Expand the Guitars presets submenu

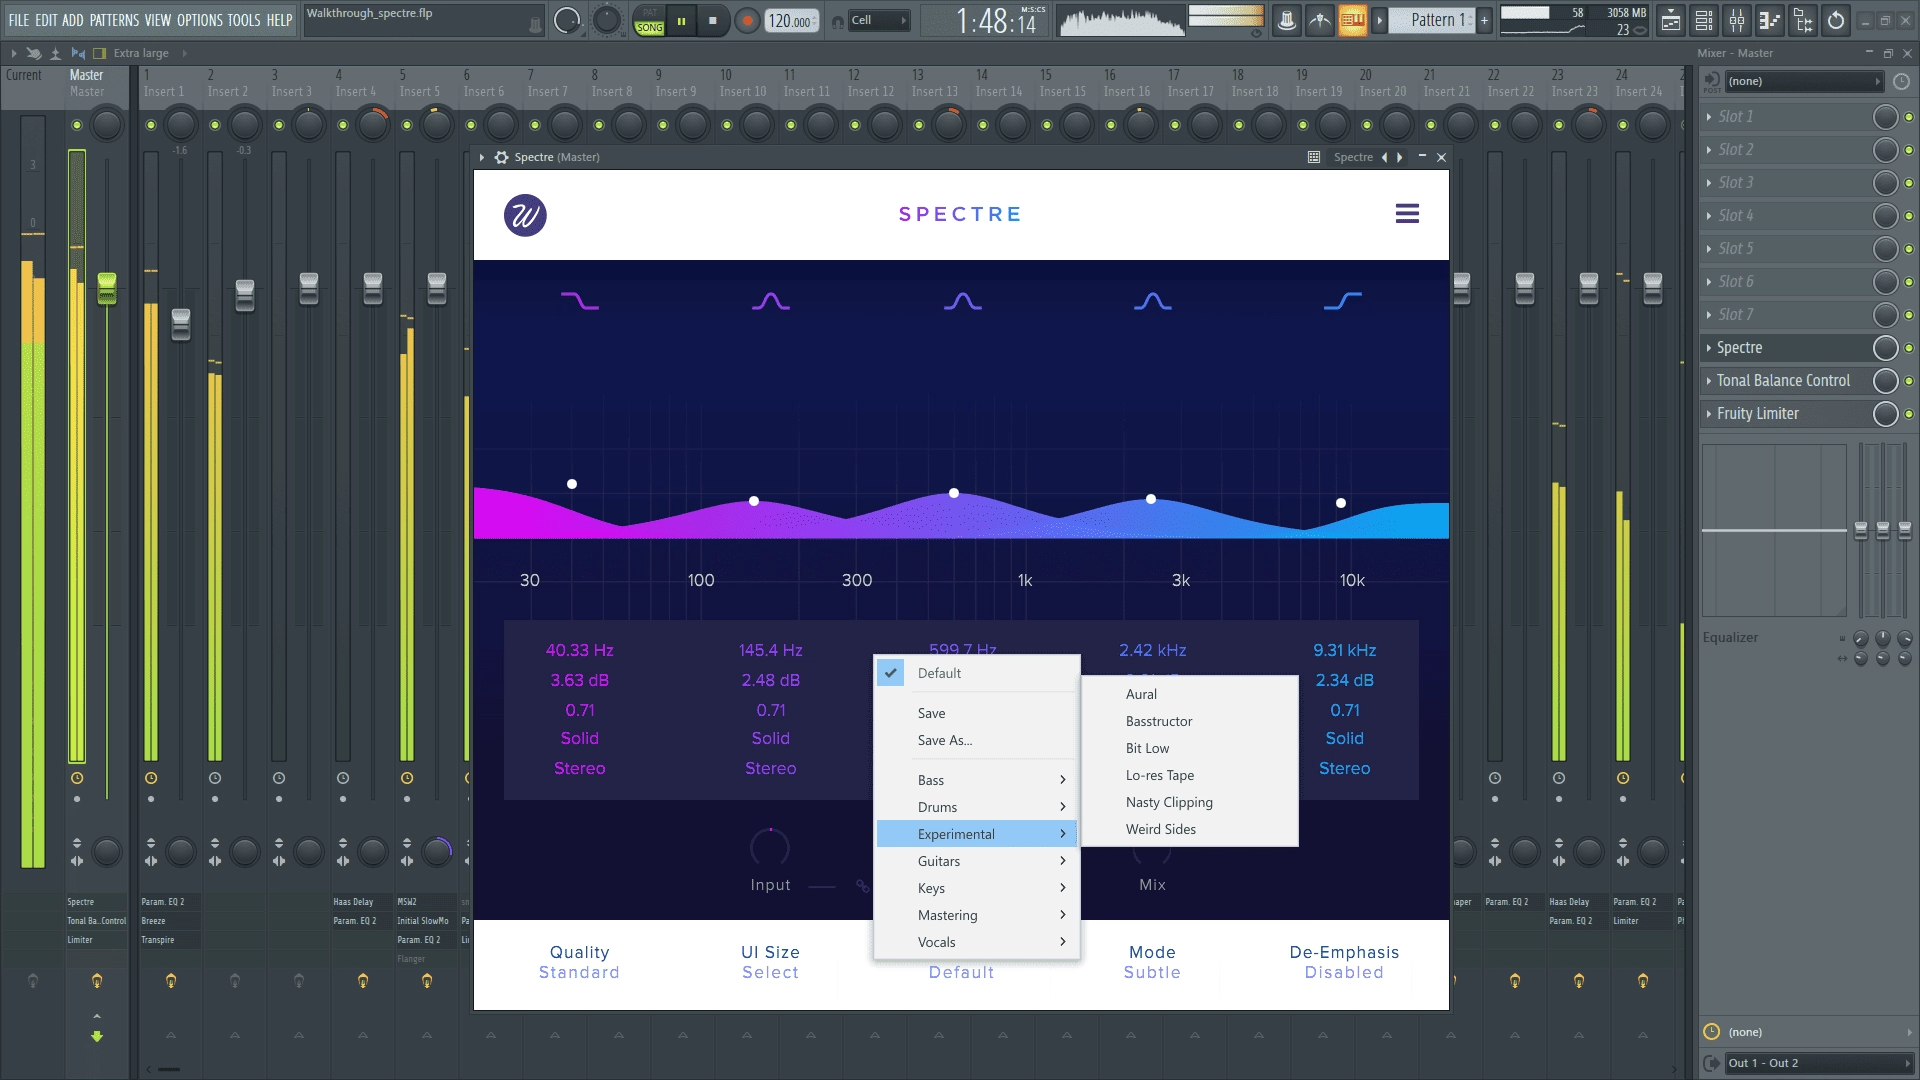976,861
